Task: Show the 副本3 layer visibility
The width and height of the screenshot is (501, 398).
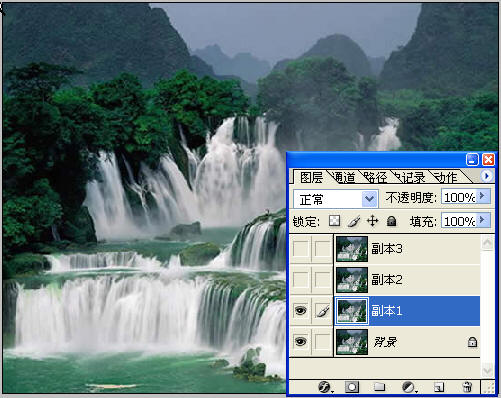Action: (x=300, y=249)
